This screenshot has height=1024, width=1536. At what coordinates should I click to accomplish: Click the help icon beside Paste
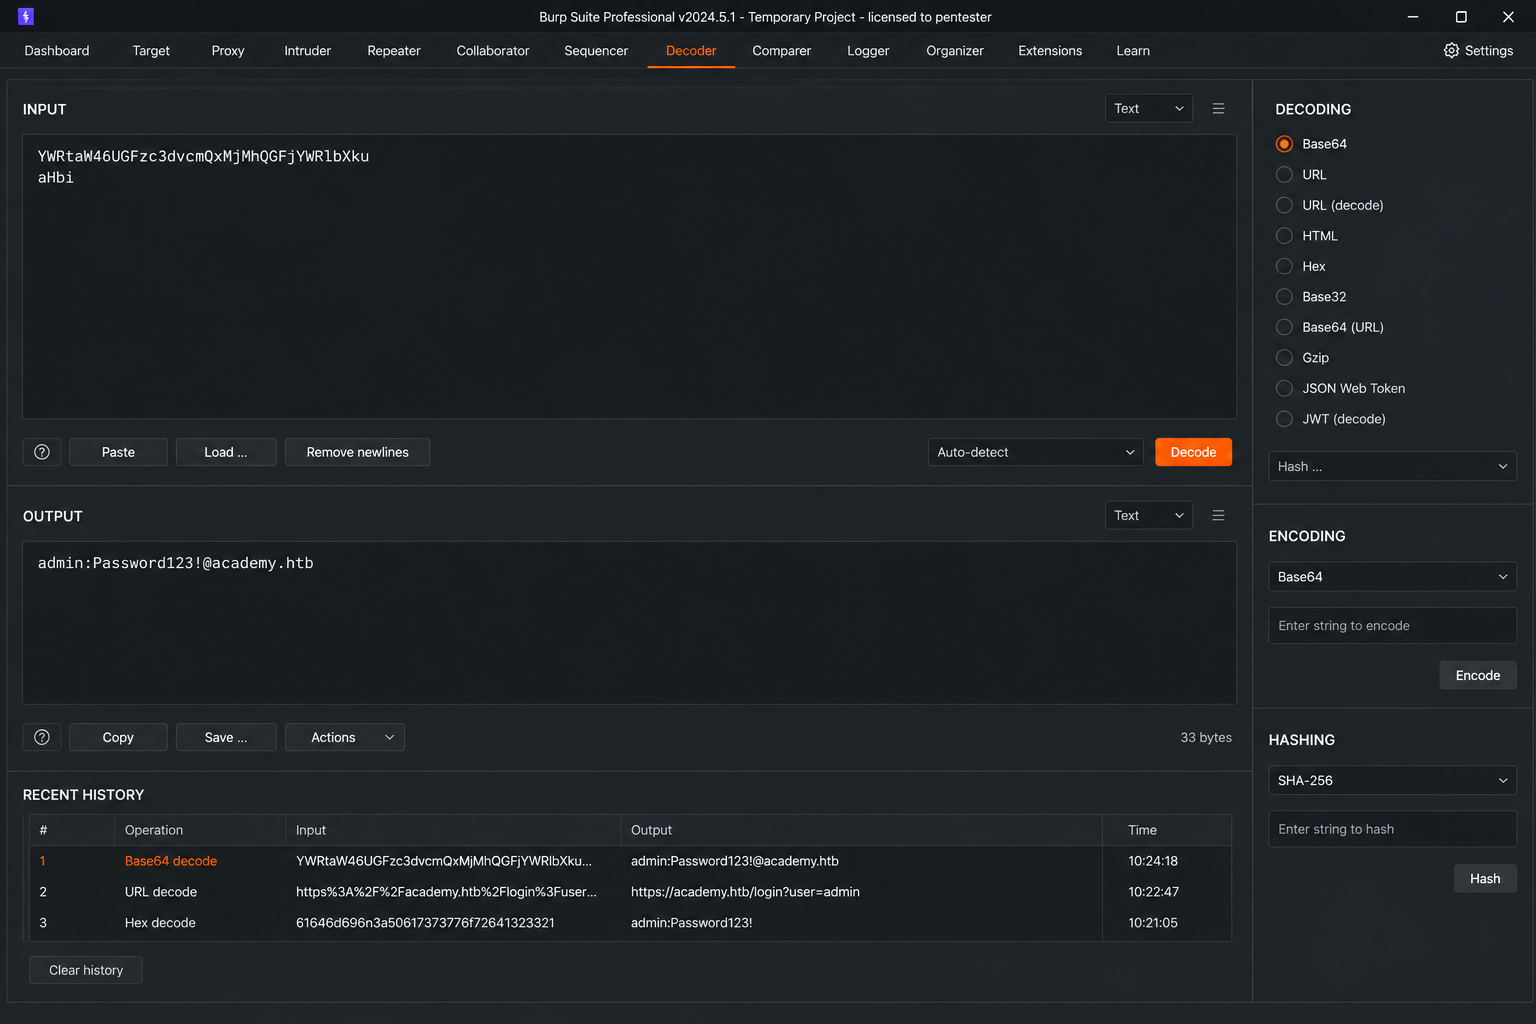click(x=42, y=452)
